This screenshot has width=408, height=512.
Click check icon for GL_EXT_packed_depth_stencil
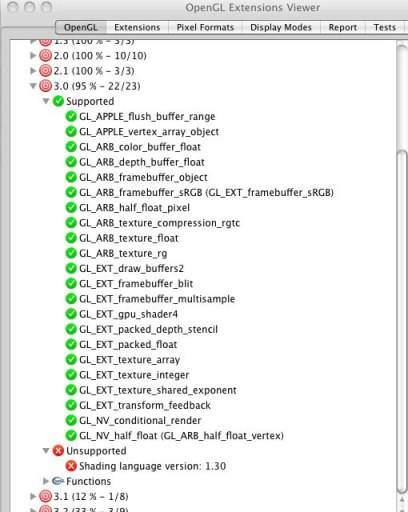pos(71,329)
